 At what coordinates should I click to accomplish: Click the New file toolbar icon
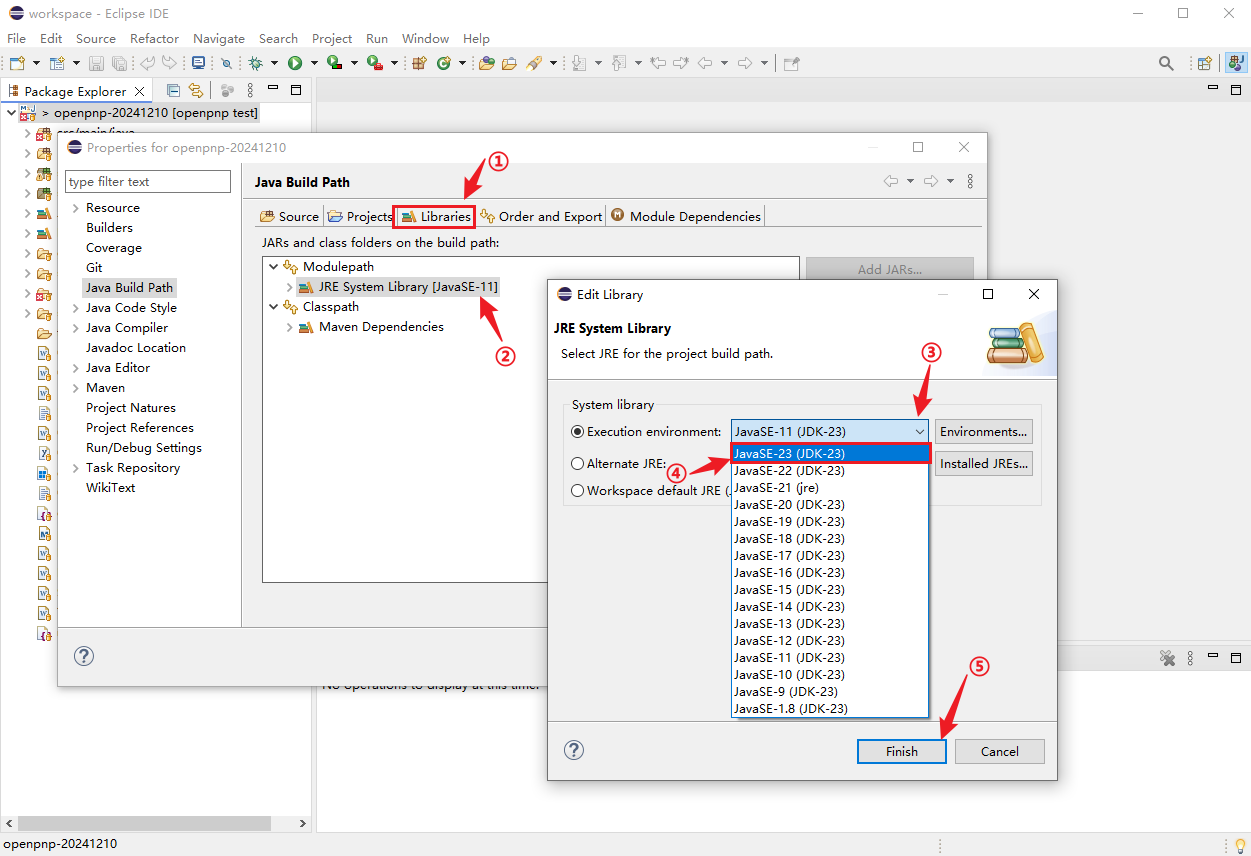(17, 63)
